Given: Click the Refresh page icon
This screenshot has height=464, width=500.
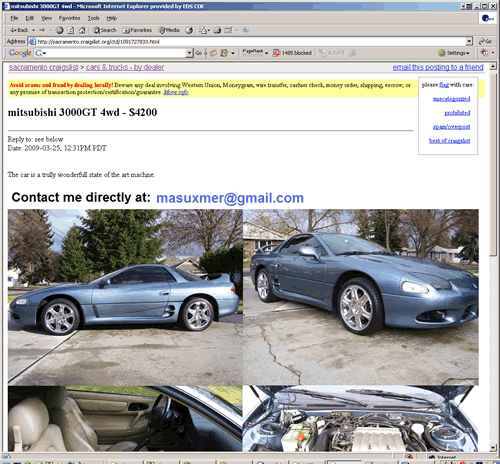Looking at the screenshot, I should (71, 30).
